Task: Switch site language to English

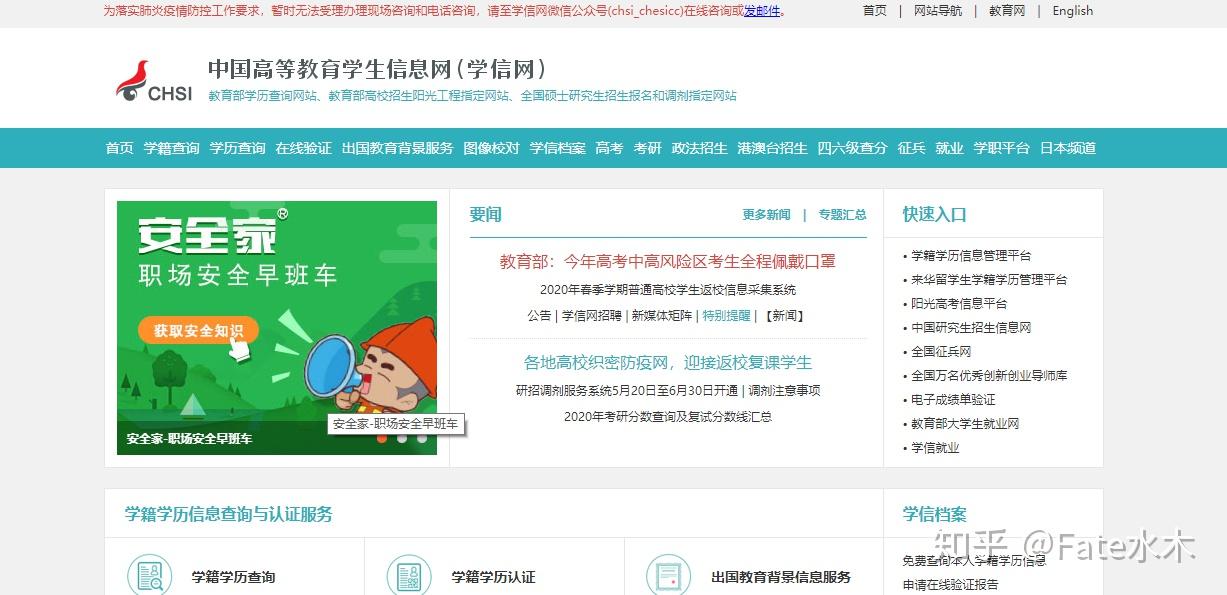Action: tap(1073, 11)
